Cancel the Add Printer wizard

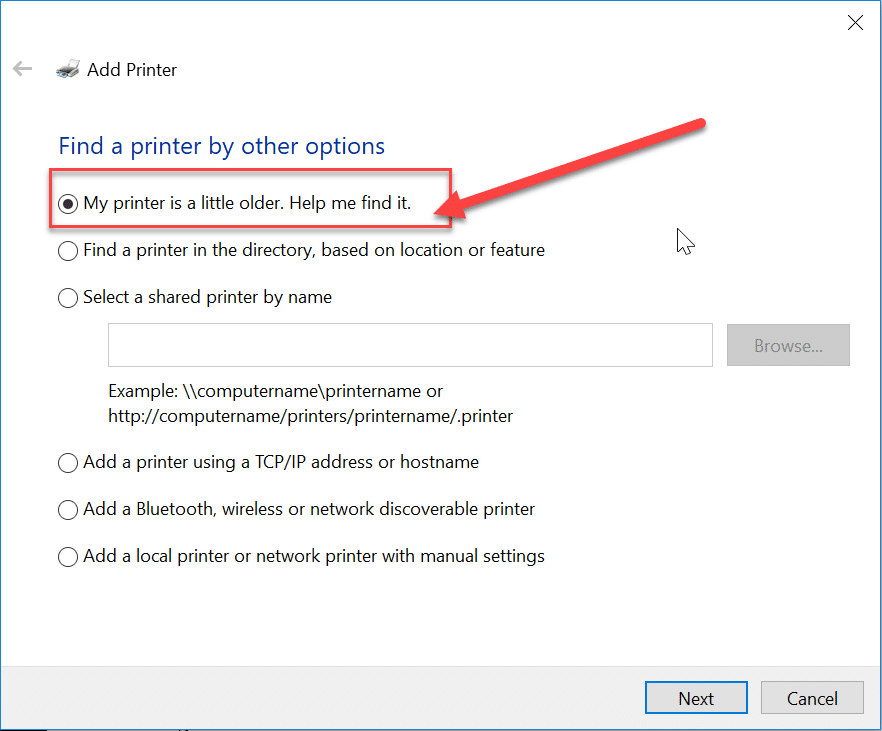pos(812,698)
